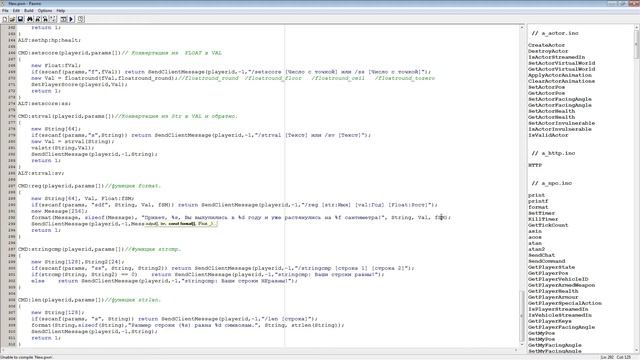Open the Edit menu
Viewport: 640px width, 360px height.
(16, 11)
